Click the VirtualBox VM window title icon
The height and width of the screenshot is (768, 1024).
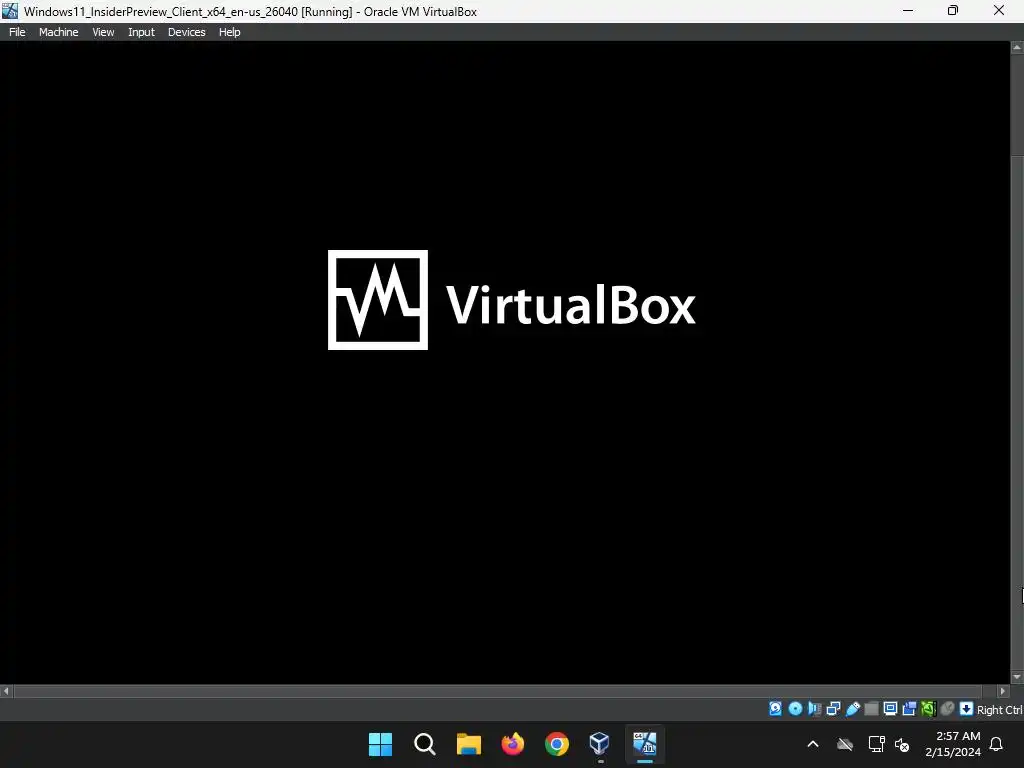coord(10,10)
